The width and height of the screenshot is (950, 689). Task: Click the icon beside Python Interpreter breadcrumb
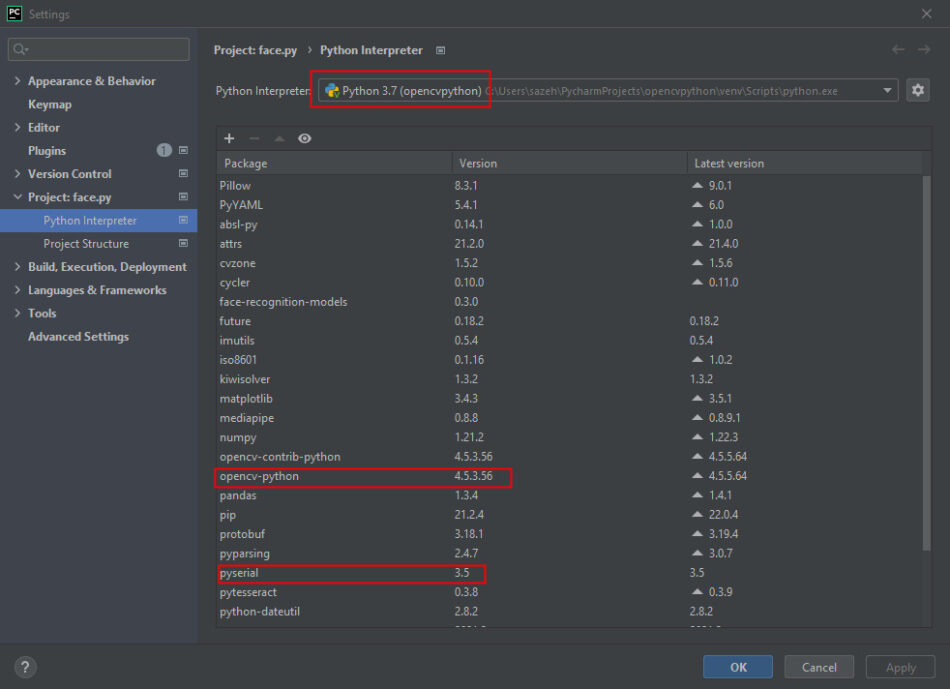click(441, 50)
